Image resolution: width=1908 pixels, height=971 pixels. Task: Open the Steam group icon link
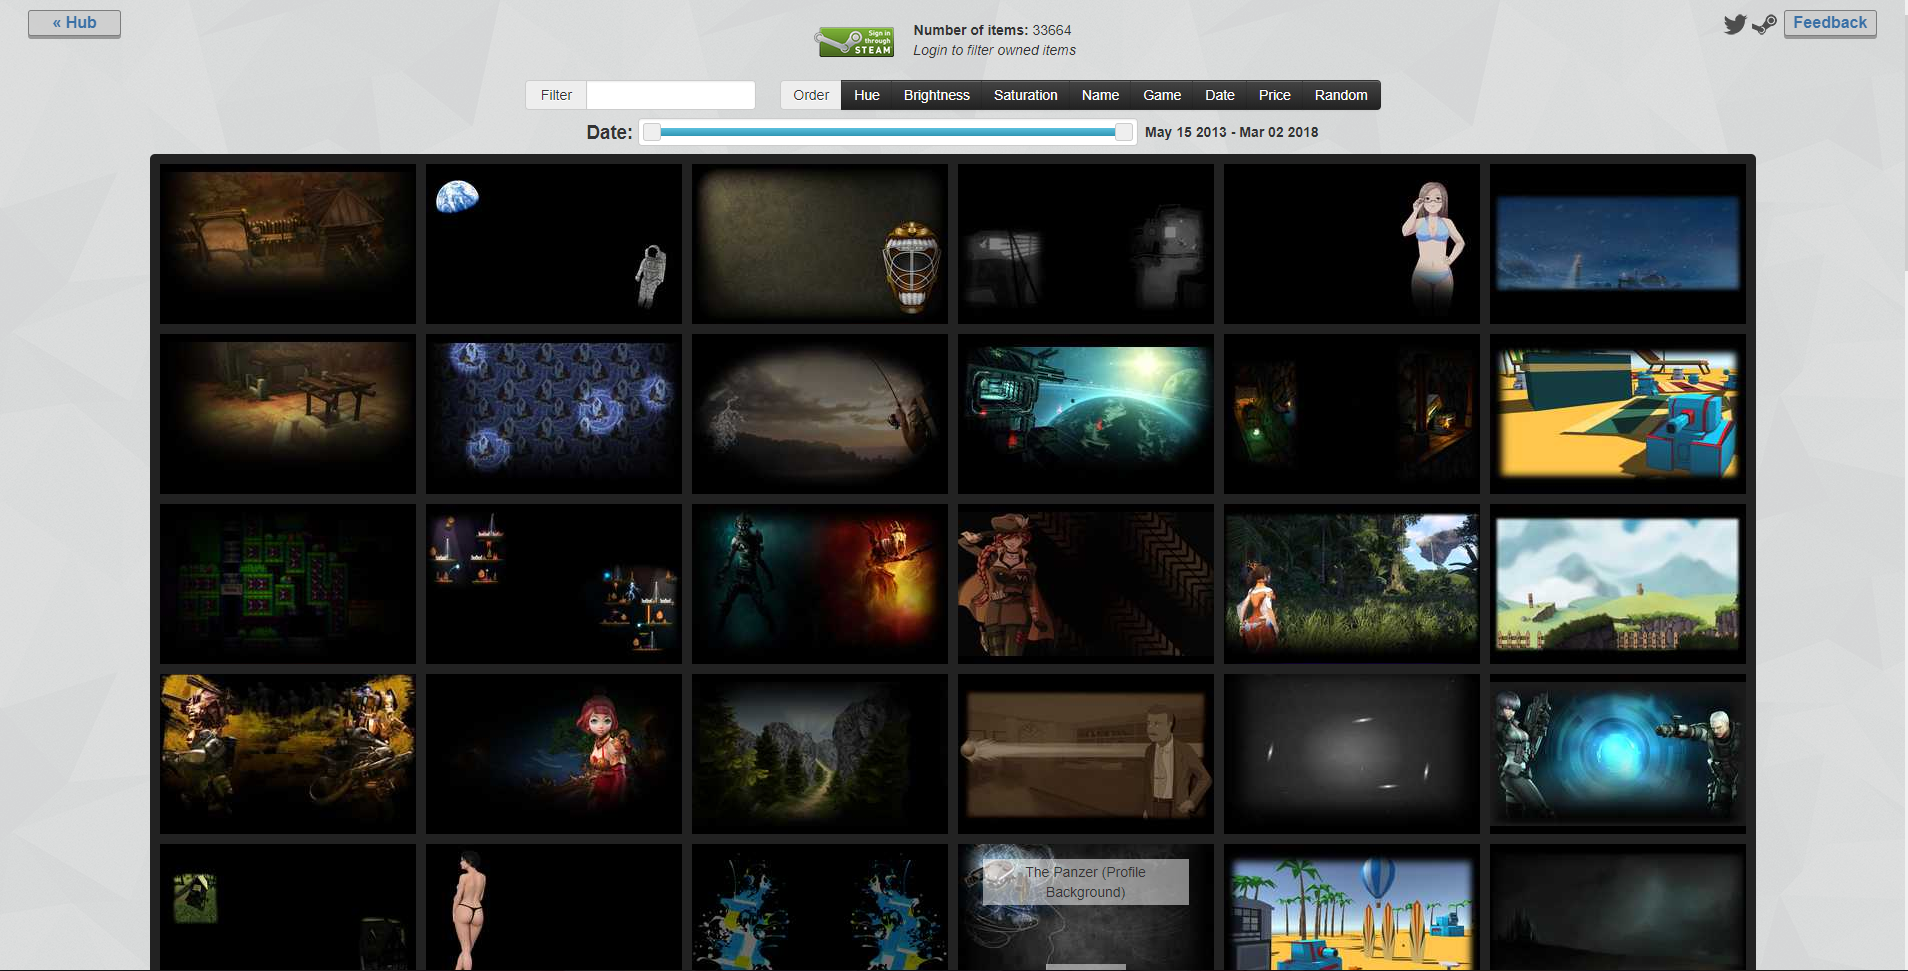(1764, 24)
